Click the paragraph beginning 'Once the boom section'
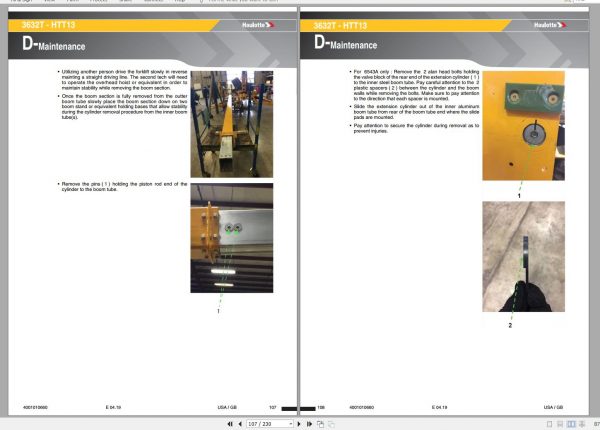Screen dimensions: 600x430 123,107
